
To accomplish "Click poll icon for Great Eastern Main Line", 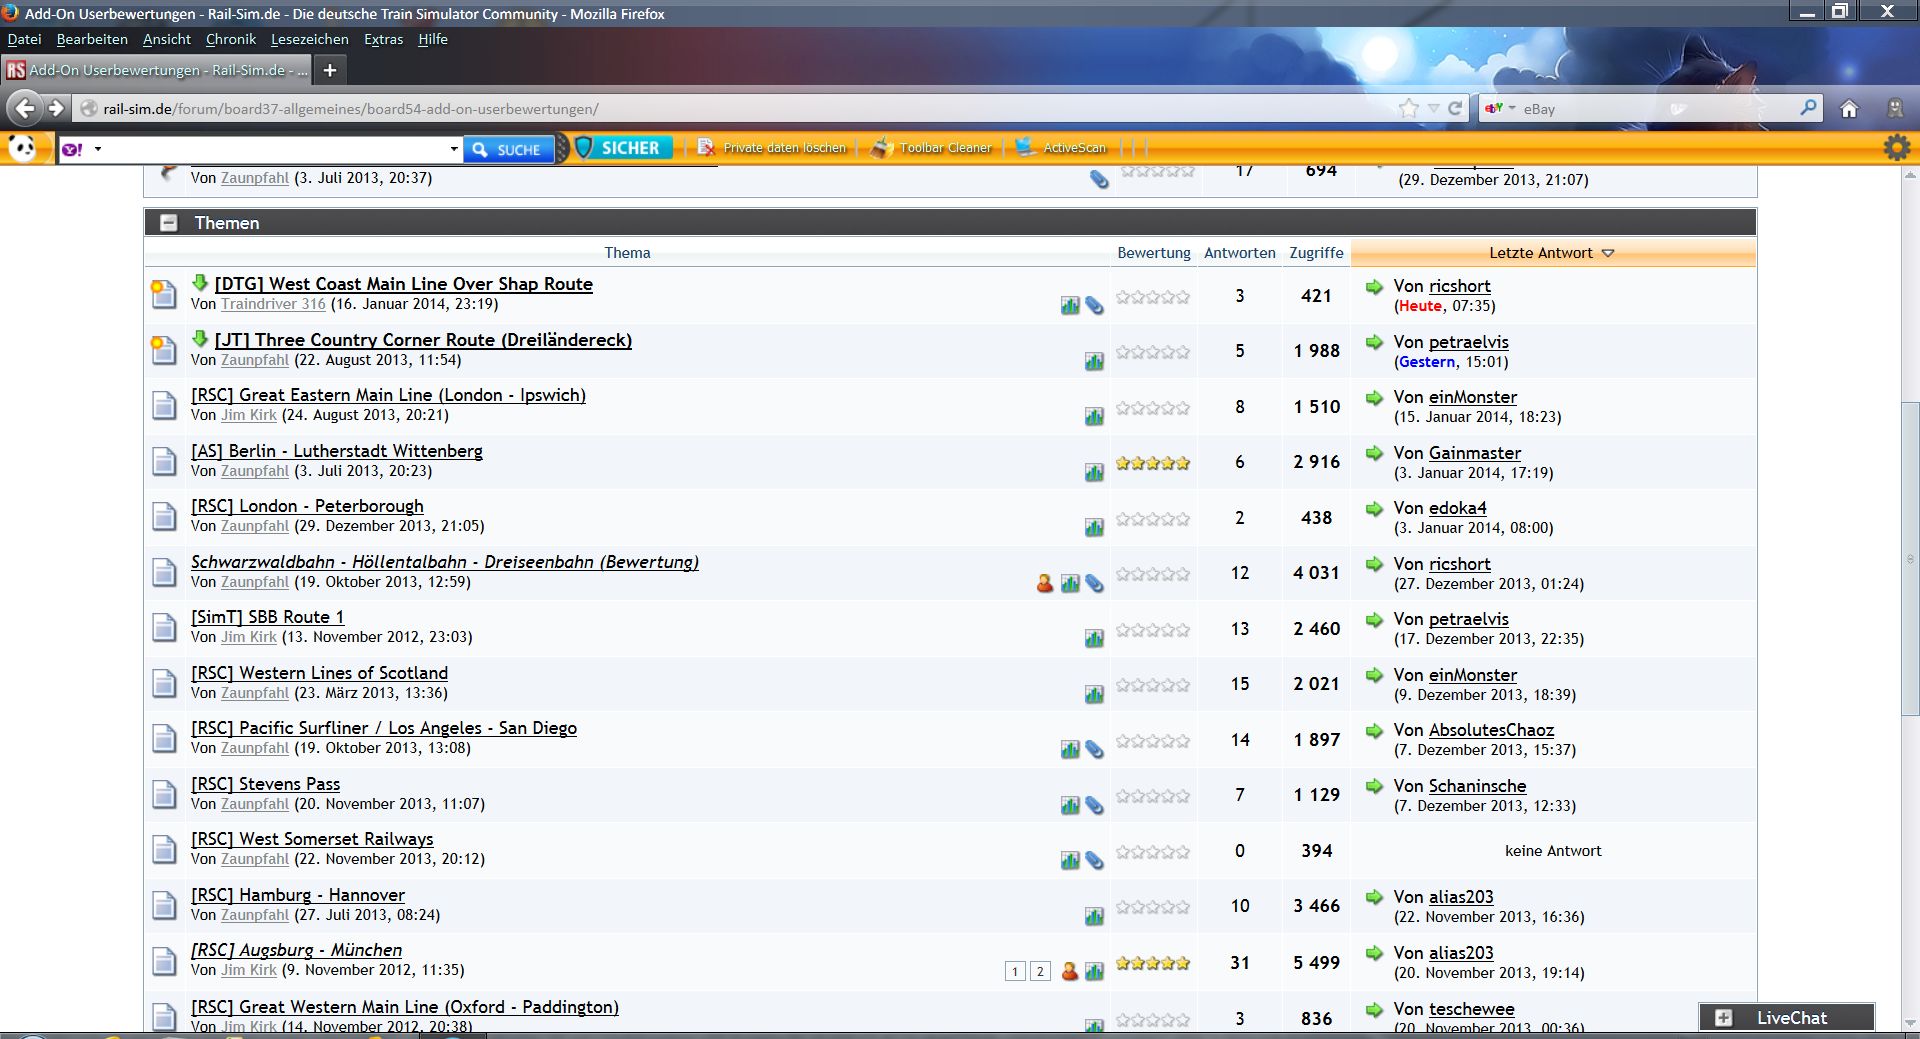I will 1094,416.
